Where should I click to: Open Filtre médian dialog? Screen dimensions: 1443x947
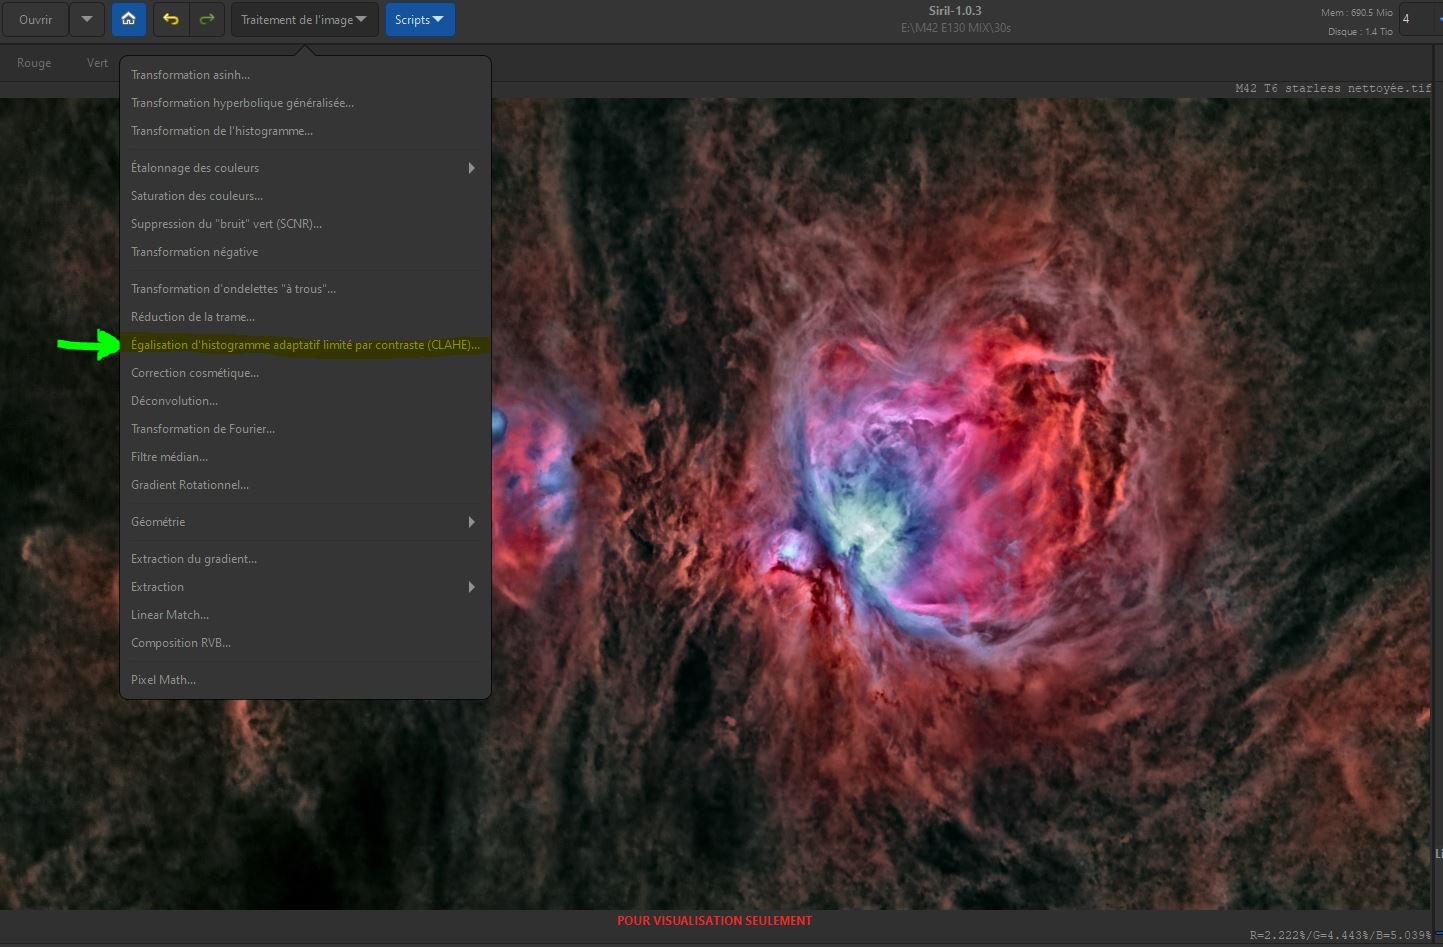point(305,457)
